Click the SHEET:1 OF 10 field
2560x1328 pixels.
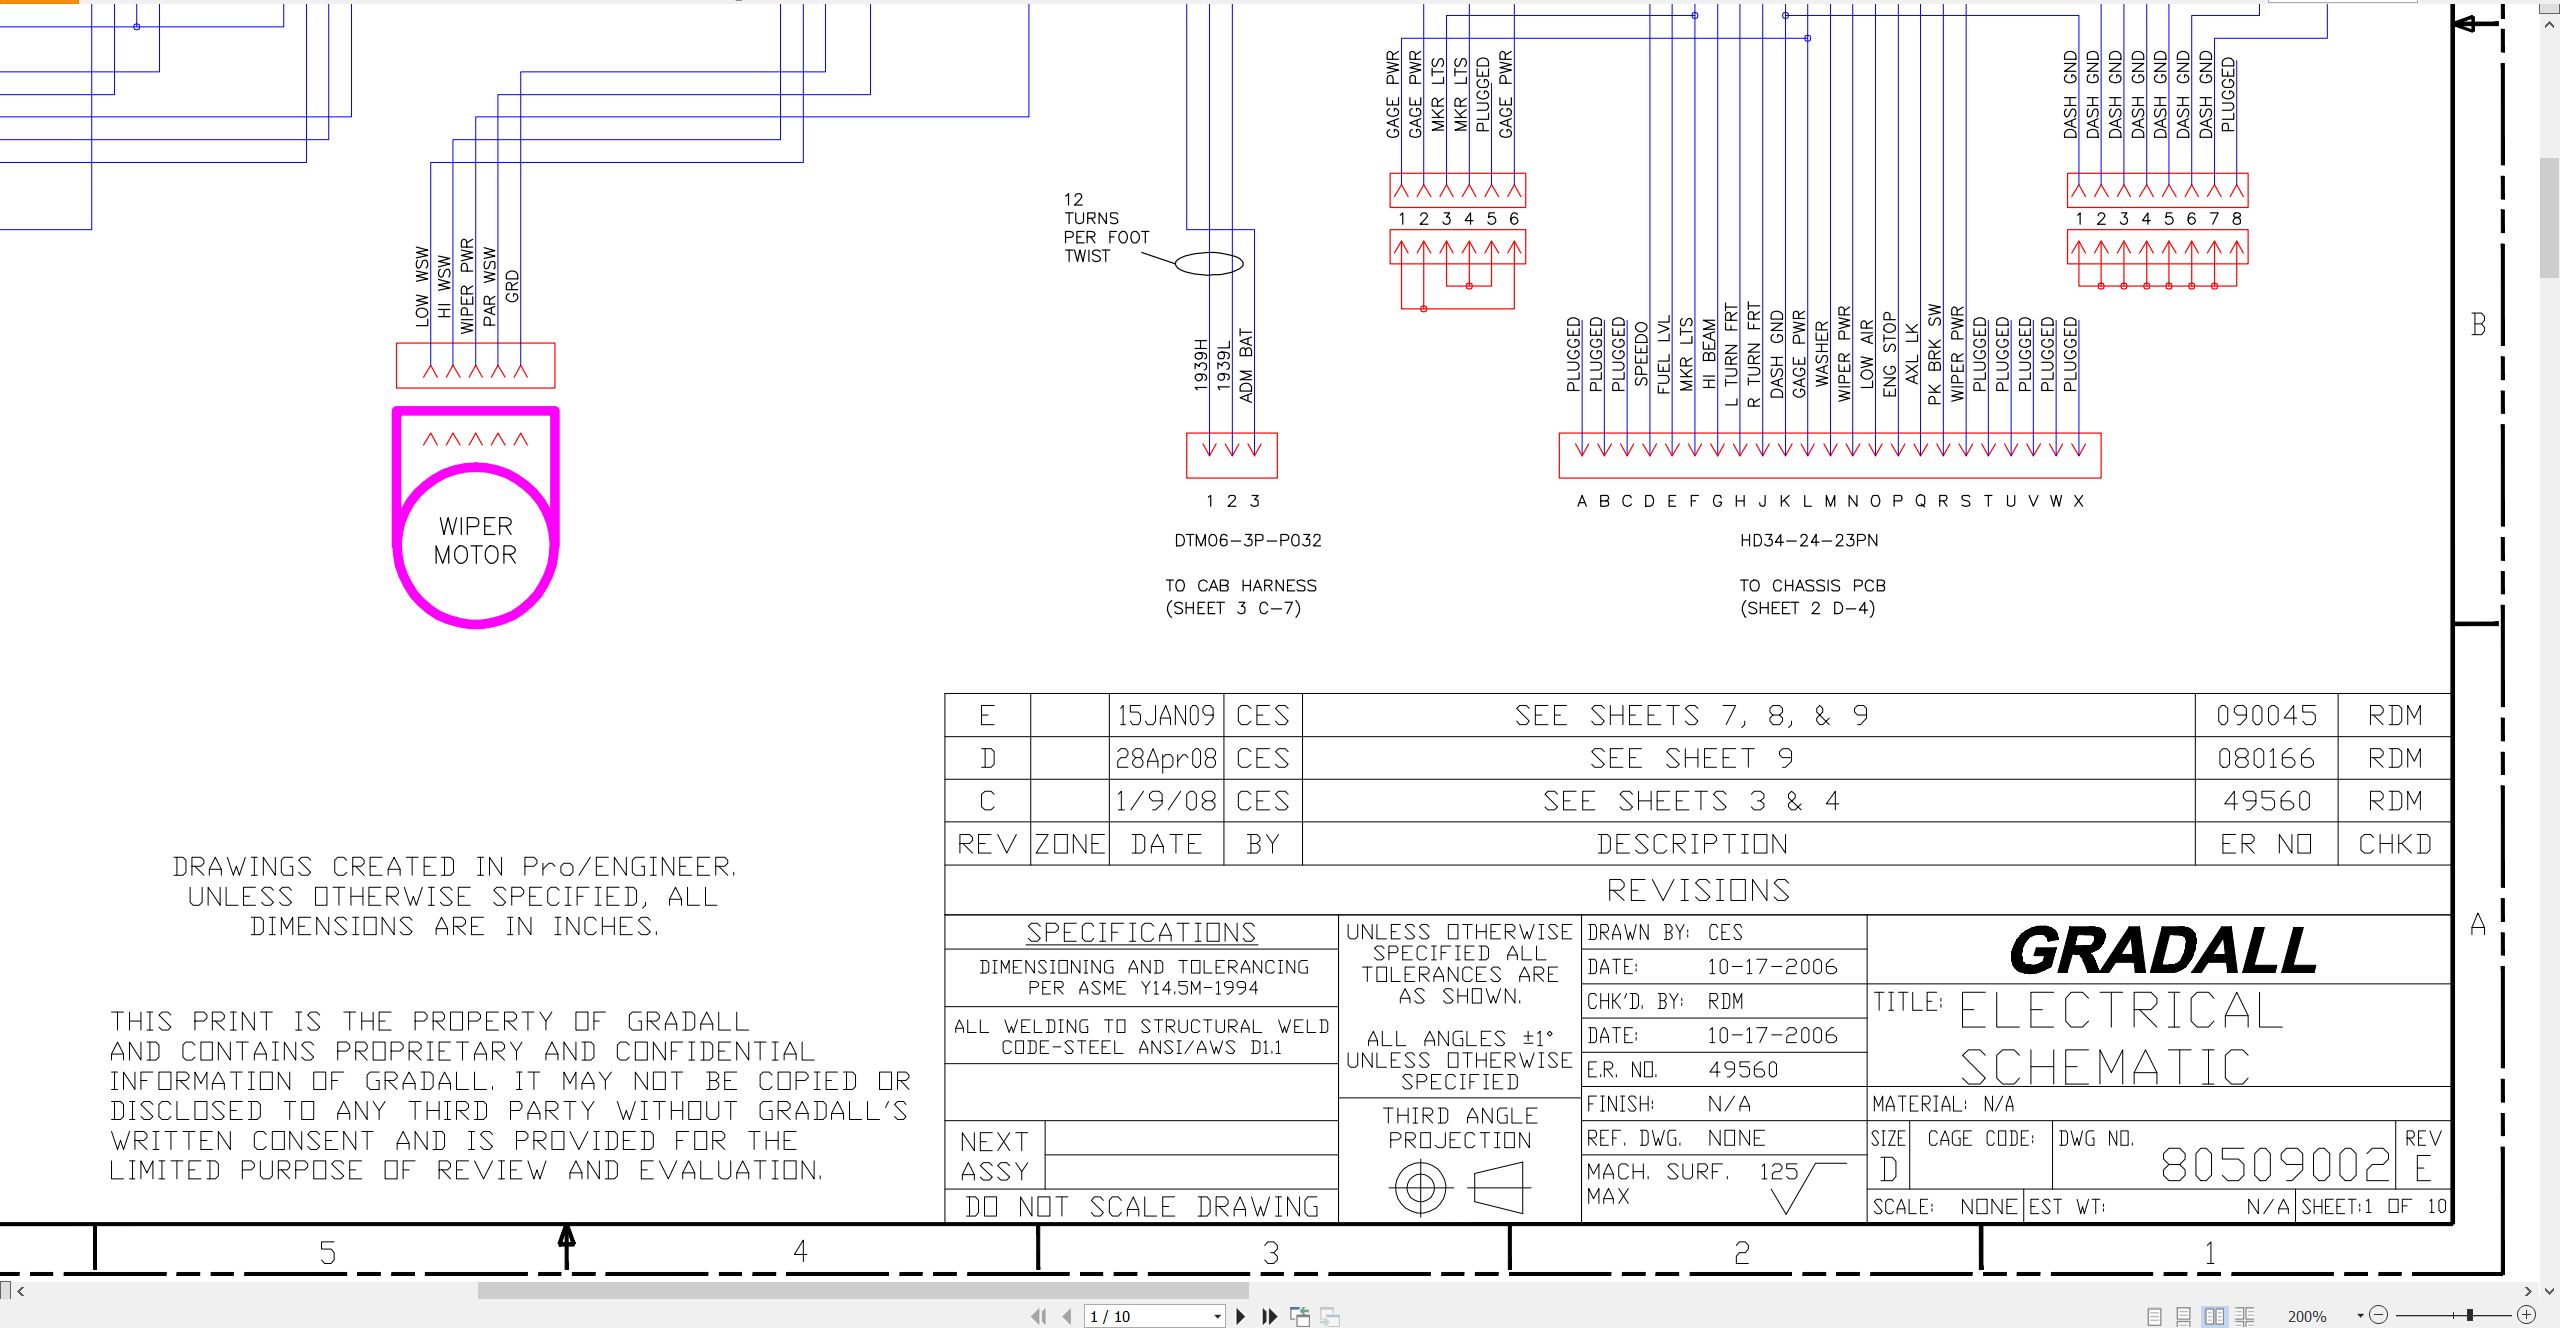(x=2373, y=1206)
